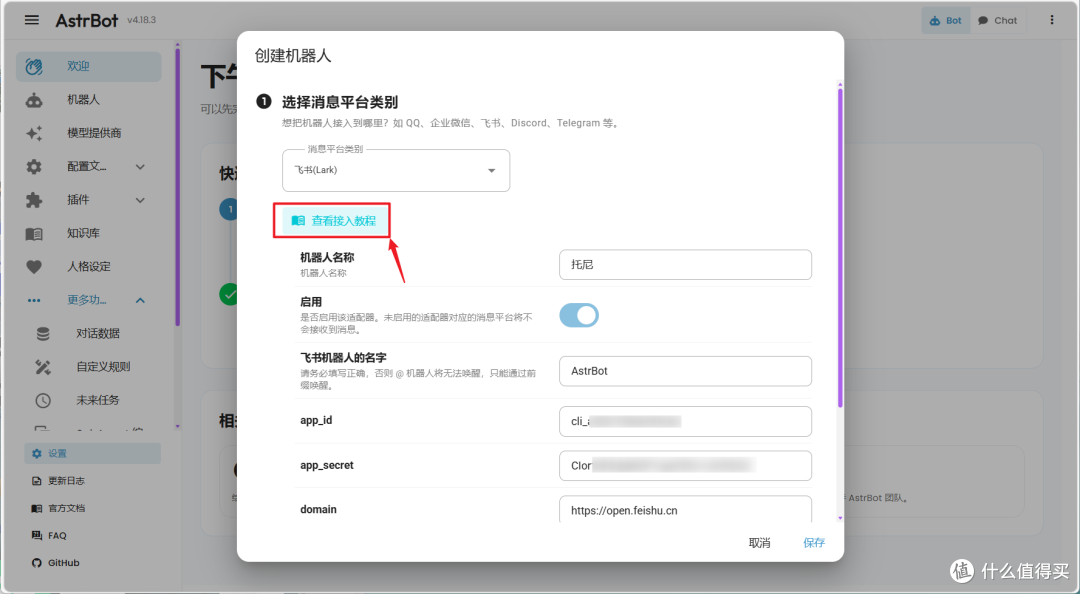Screen dimensions: 1080x594
Task: Click the 插件 puzzle piece icon
Action: tap(34, 200)
